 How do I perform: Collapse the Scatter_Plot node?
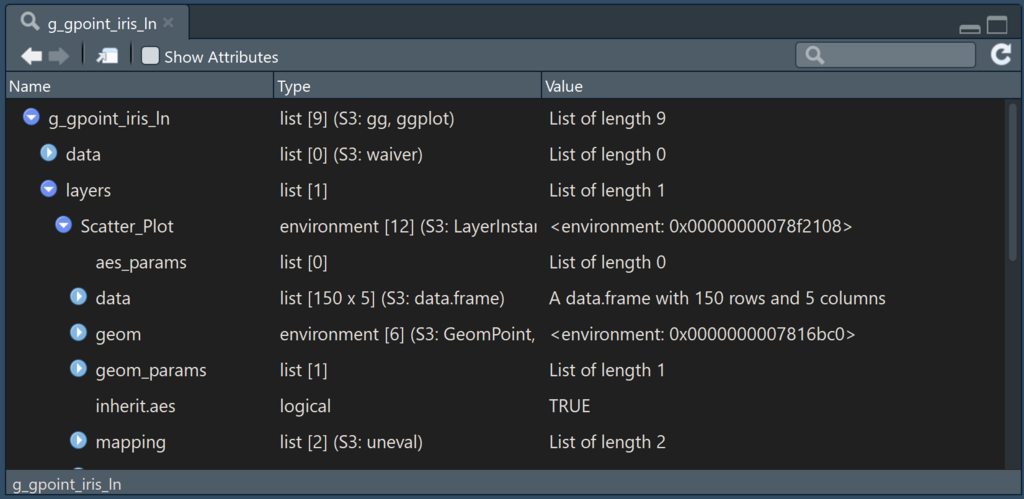[63, 226]
